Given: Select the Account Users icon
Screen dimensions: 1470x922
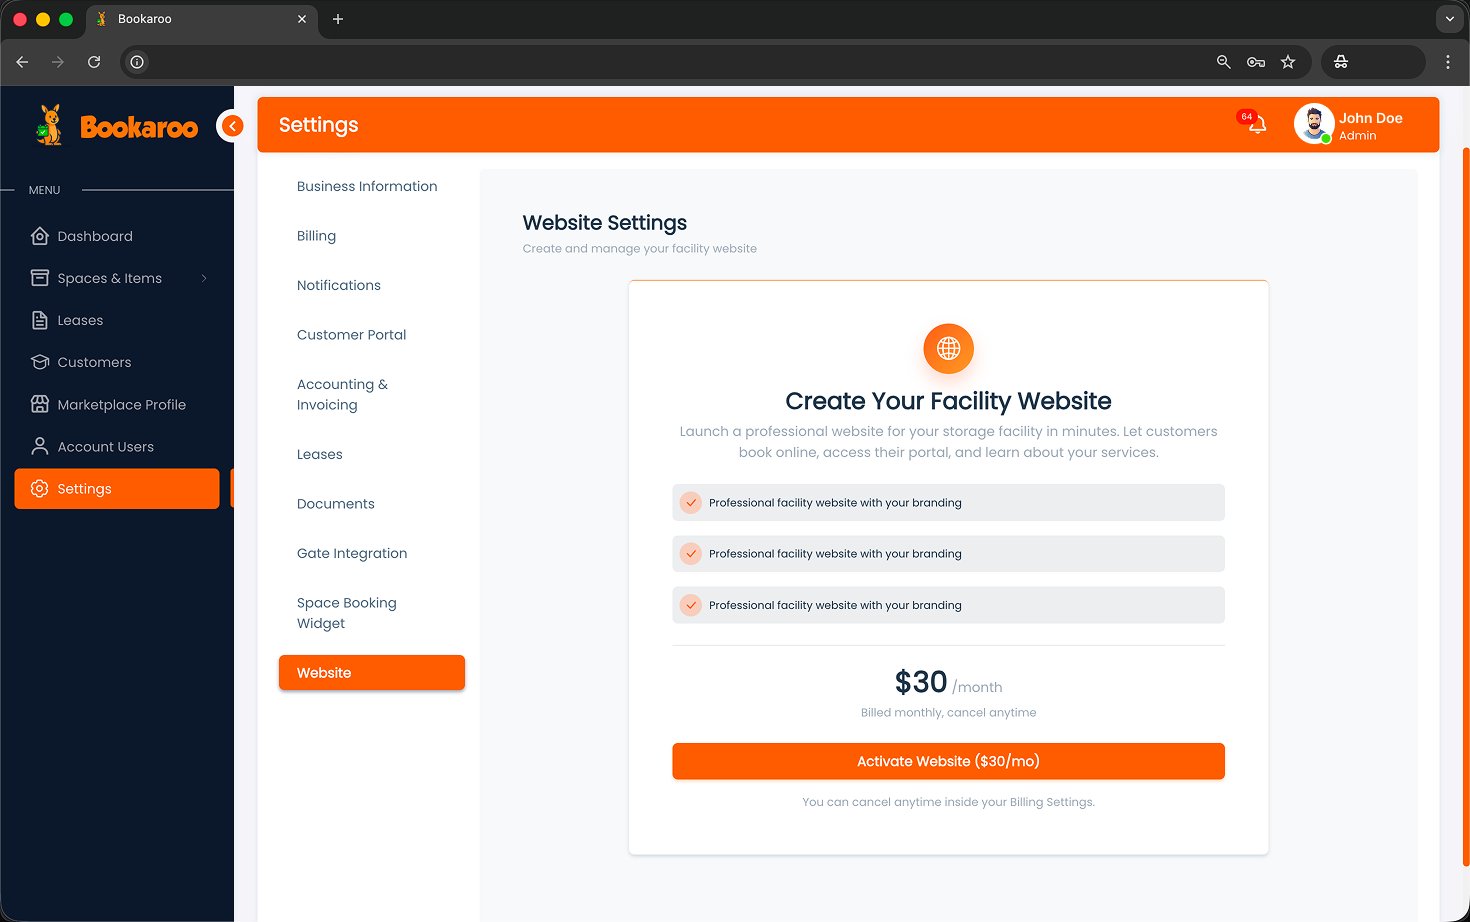Looking at the screenshot, I should click(x=40, y=446).
